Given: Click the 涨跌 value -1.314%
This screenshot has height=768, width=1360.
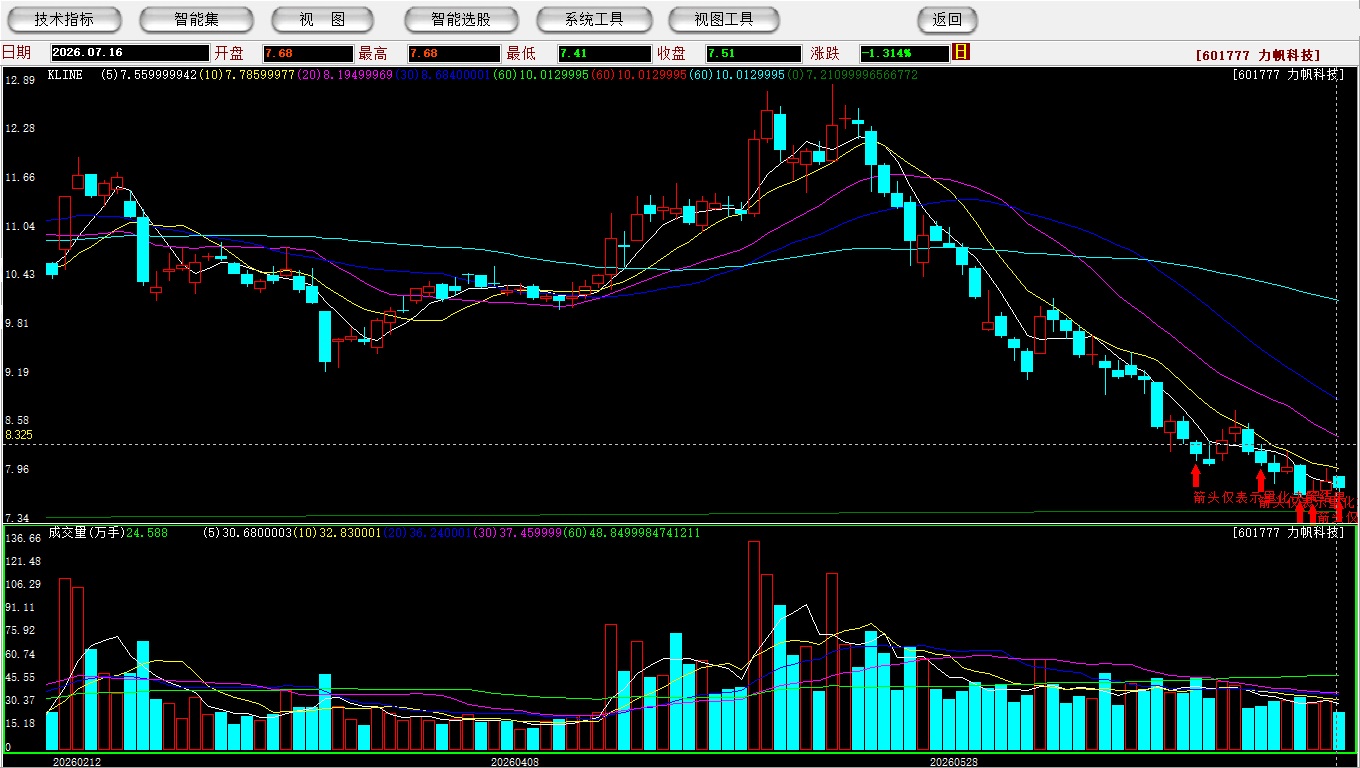Looking at the screenshot, I should [x=903, y=53].
